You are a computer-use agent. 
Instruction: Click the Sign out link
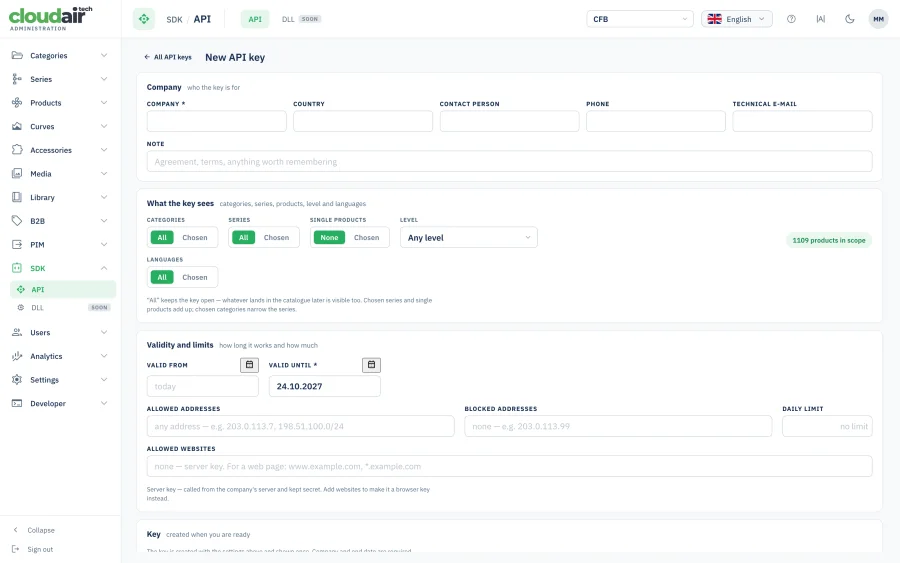[40, 549]
